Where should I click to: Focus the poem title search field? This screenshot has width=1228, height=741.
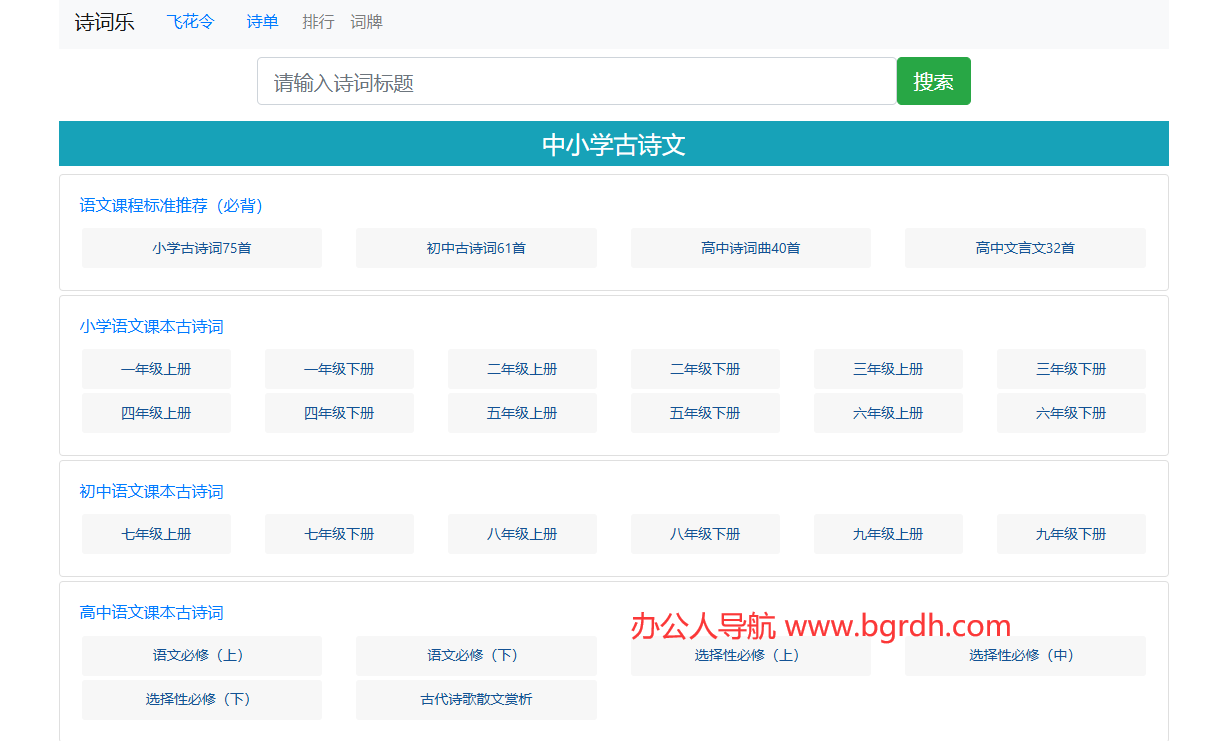(576, 82)
